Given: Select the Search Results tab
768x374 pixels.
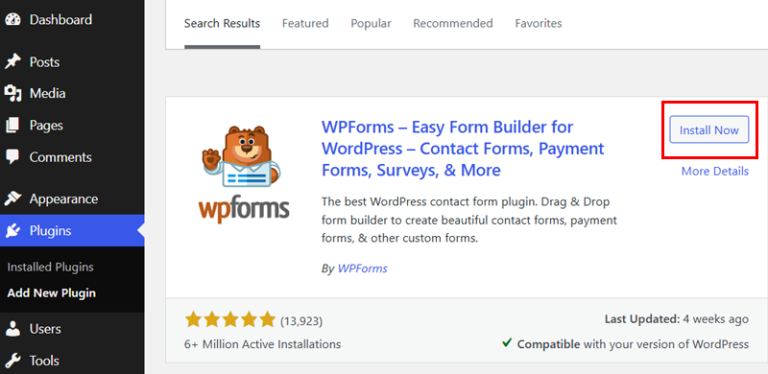Looking at the screenshot, I should [x=222, y=23].
